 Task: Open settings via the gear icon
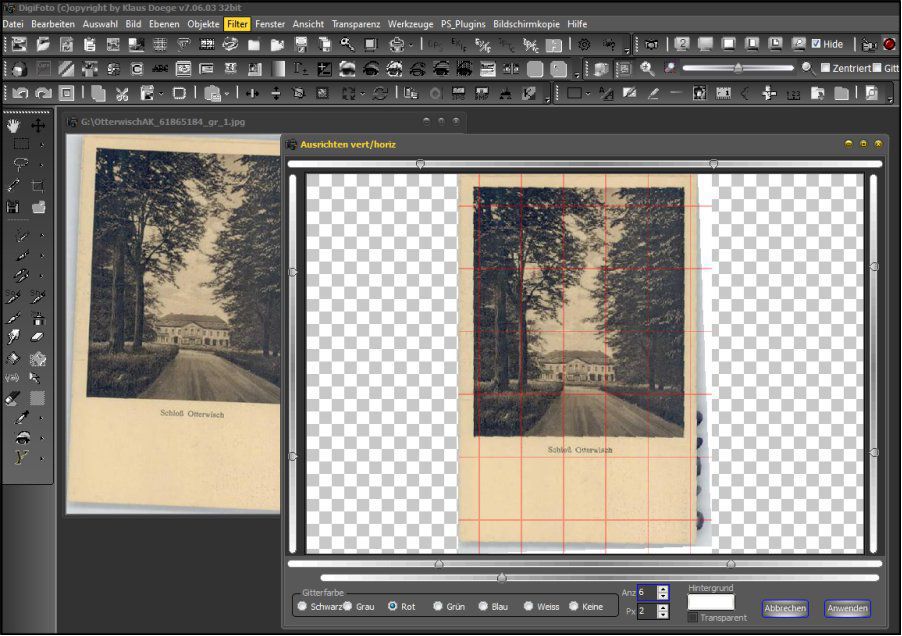[584, 44]
